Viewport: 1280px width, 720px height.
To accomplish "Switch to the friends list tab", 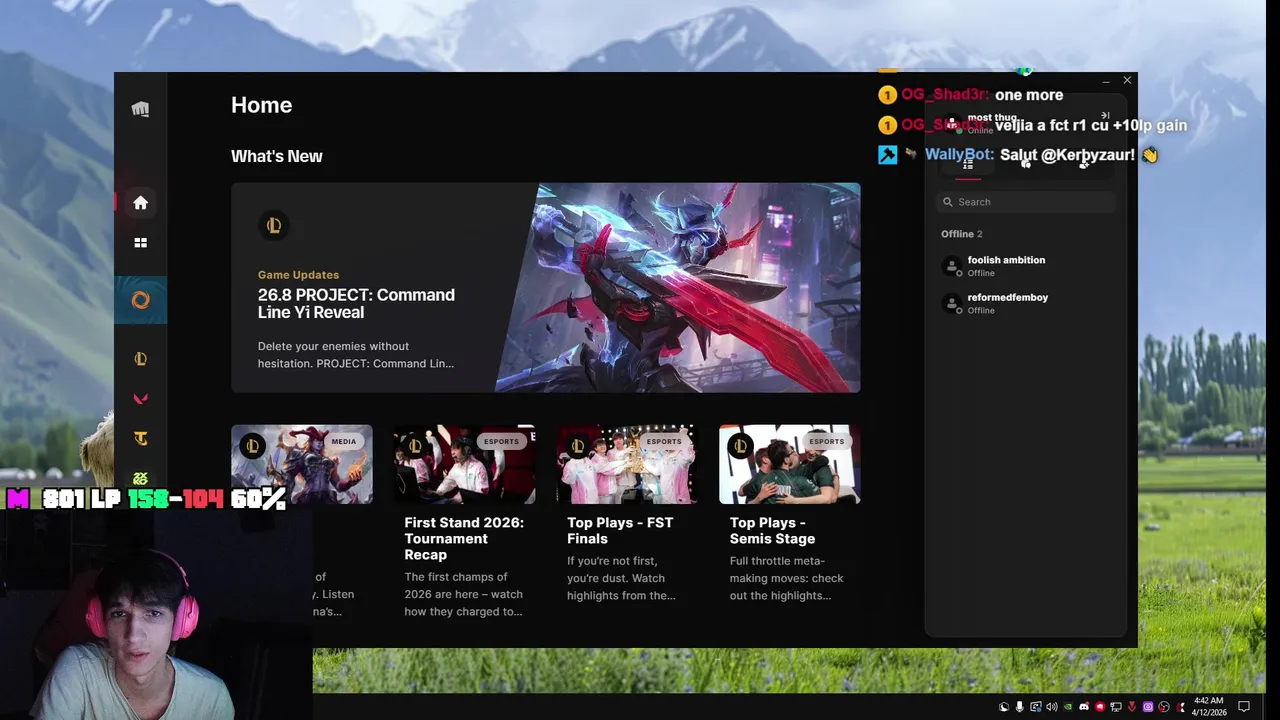I will click(968, 164).
